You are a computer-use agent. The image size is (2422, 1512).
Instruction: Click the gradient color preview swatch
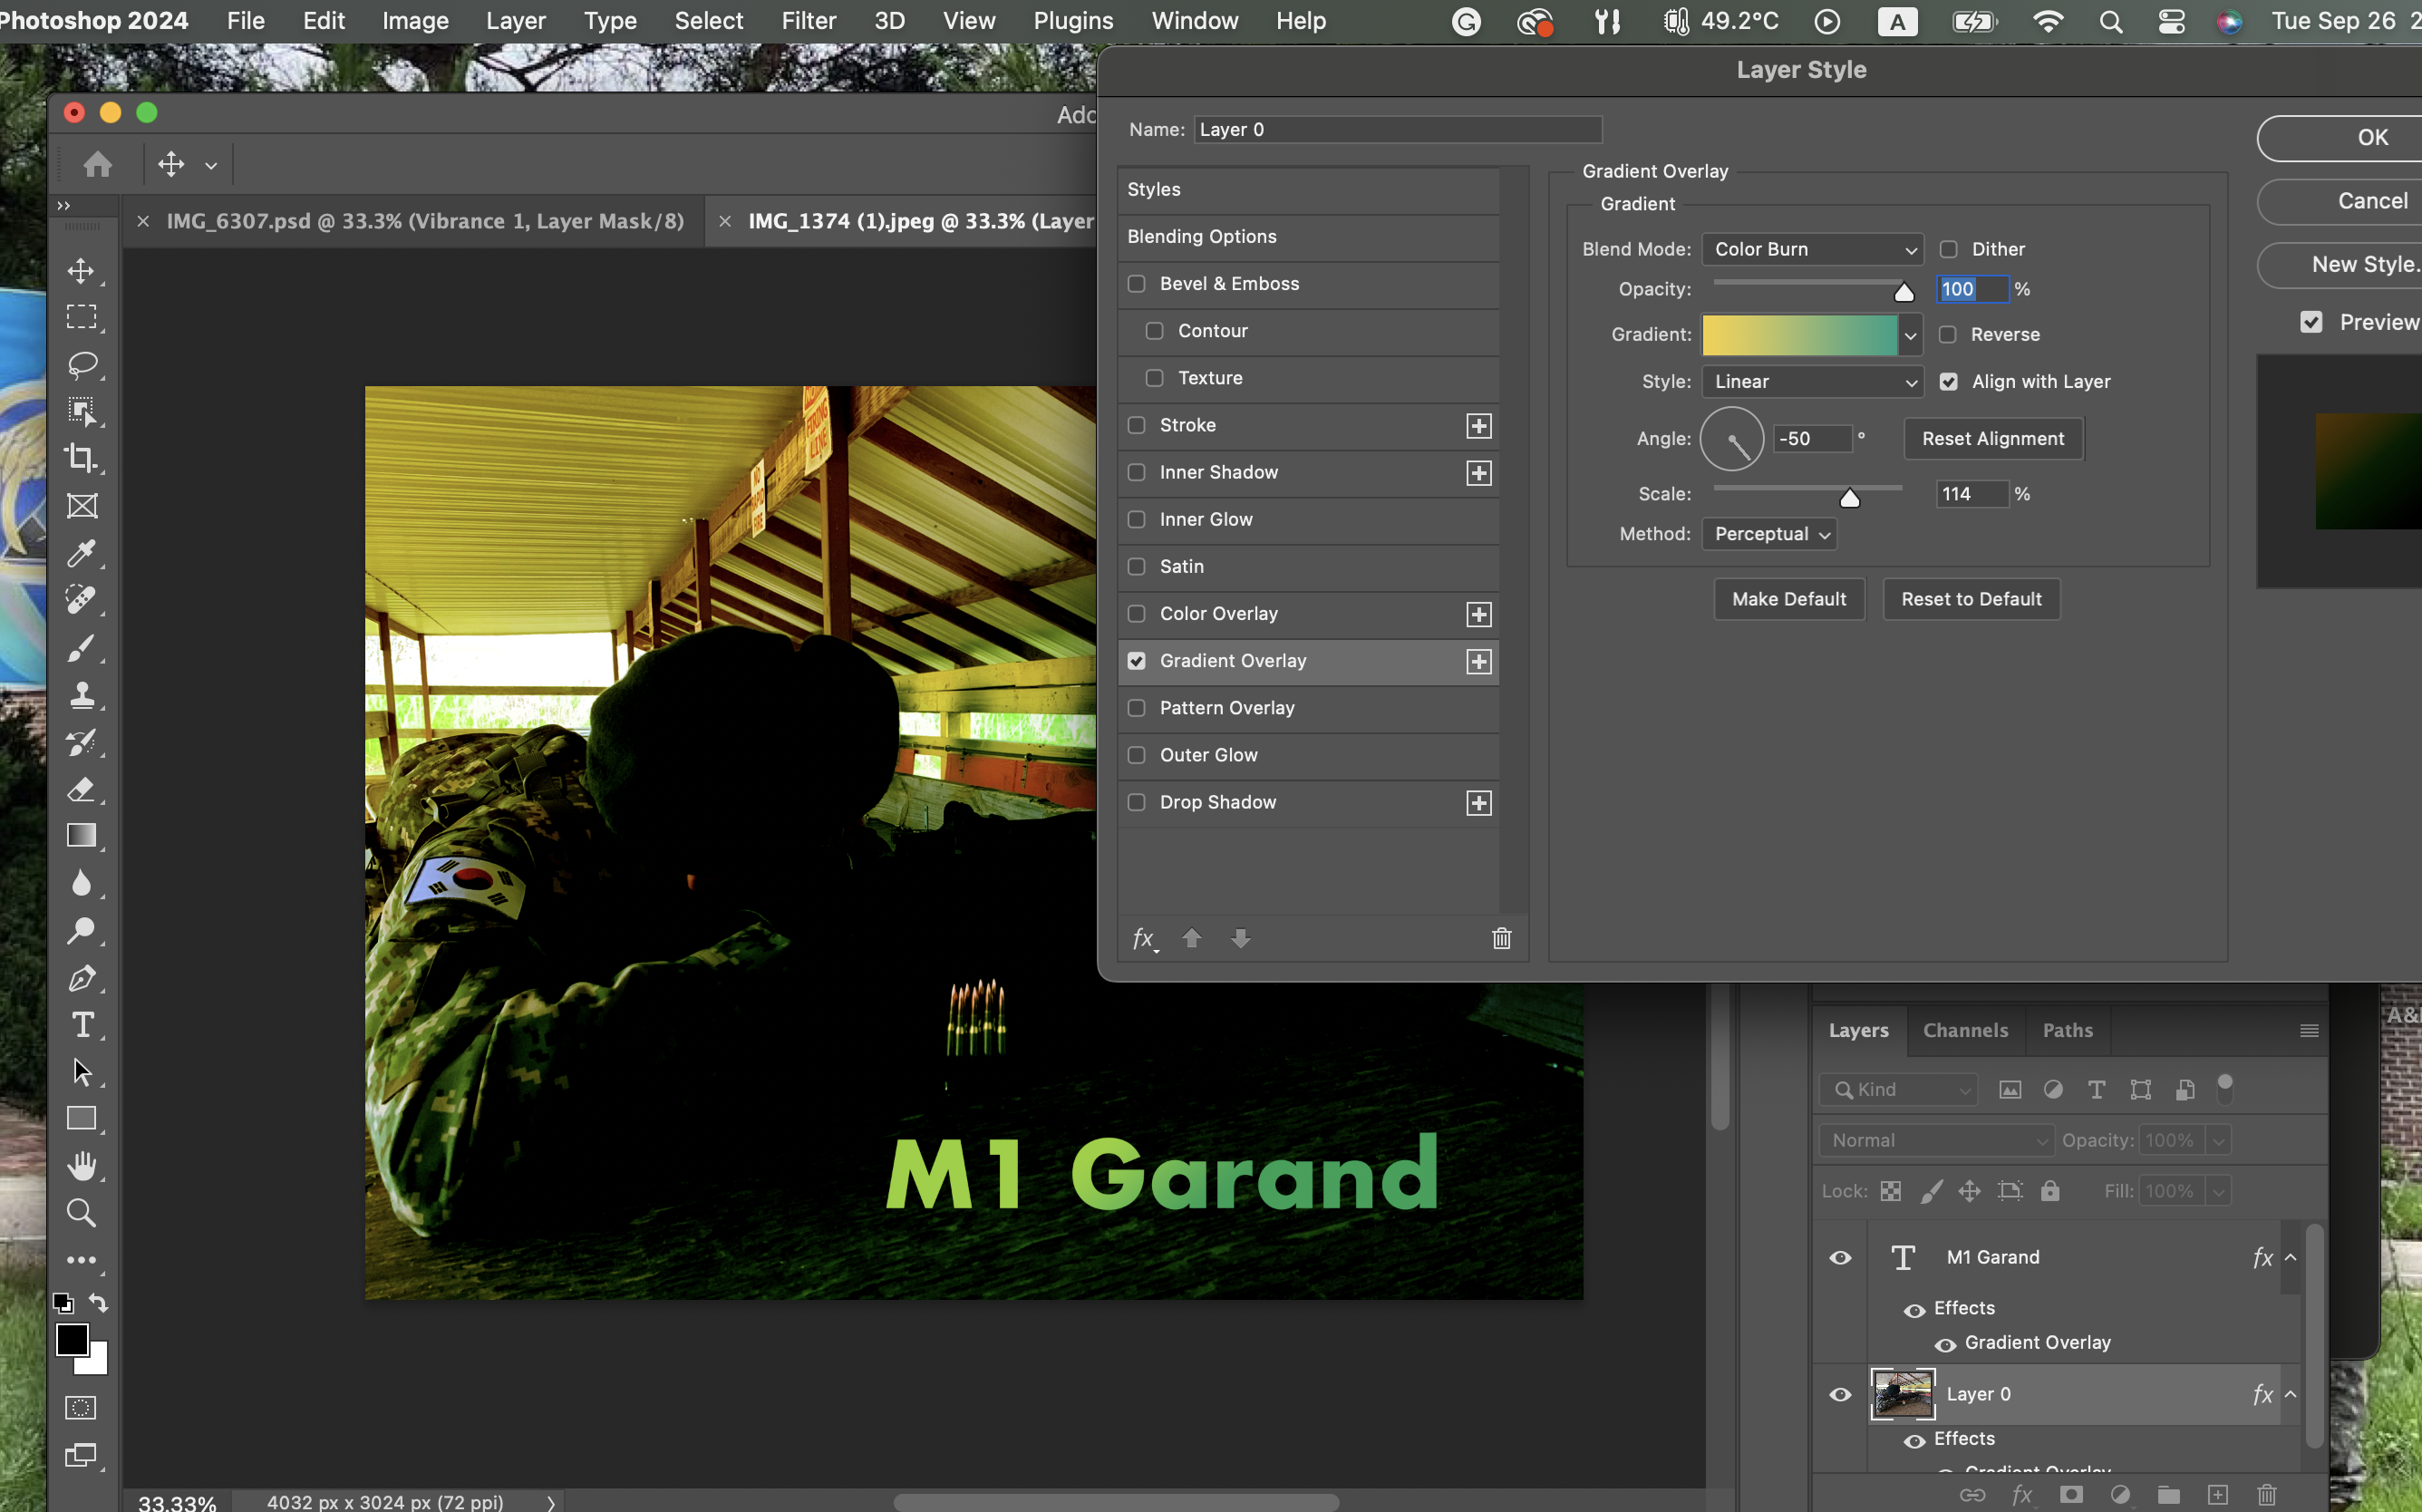(1799, 335)
